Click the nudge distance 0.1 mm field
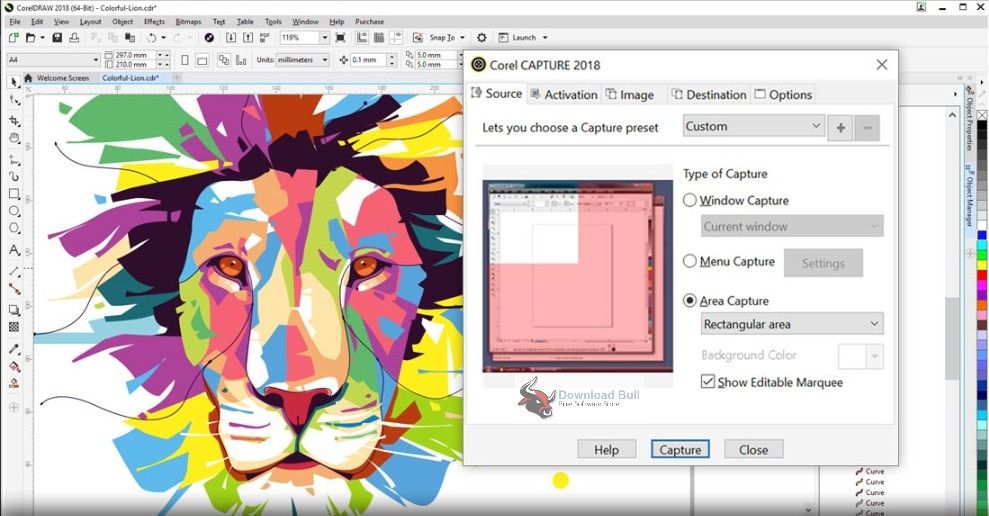This screenshot has height=516, width=989. [x=368, y=60]
